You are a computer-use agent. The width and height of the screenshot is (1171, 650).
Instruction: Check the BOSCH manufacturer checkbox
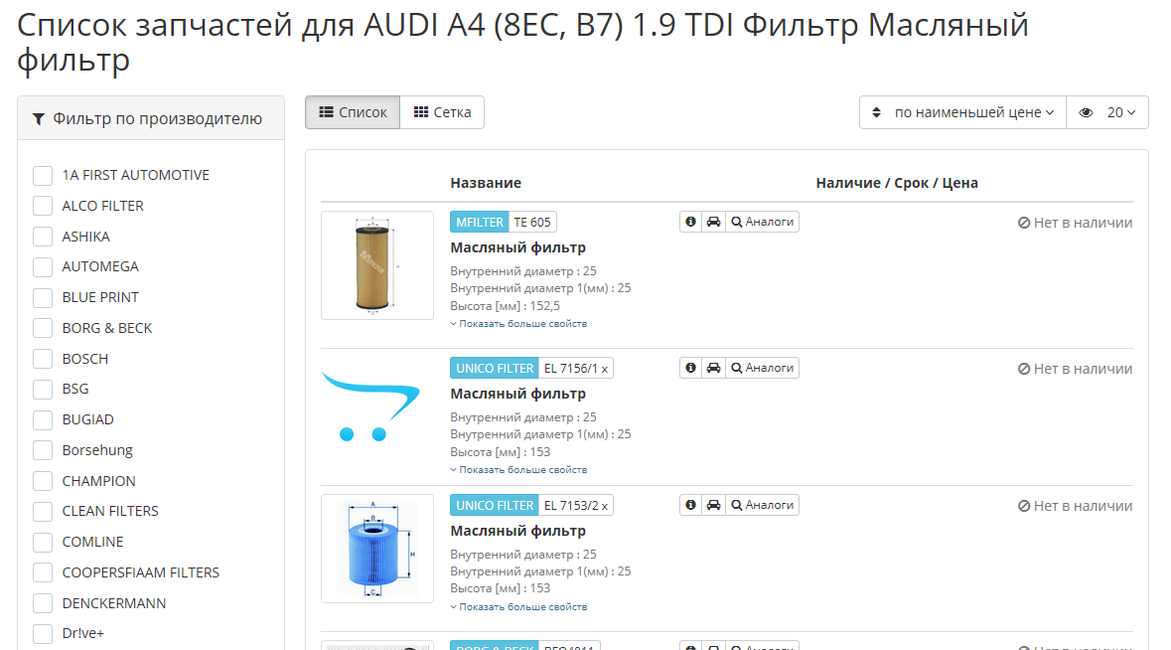pyautogui.click(x=43, y=359)
